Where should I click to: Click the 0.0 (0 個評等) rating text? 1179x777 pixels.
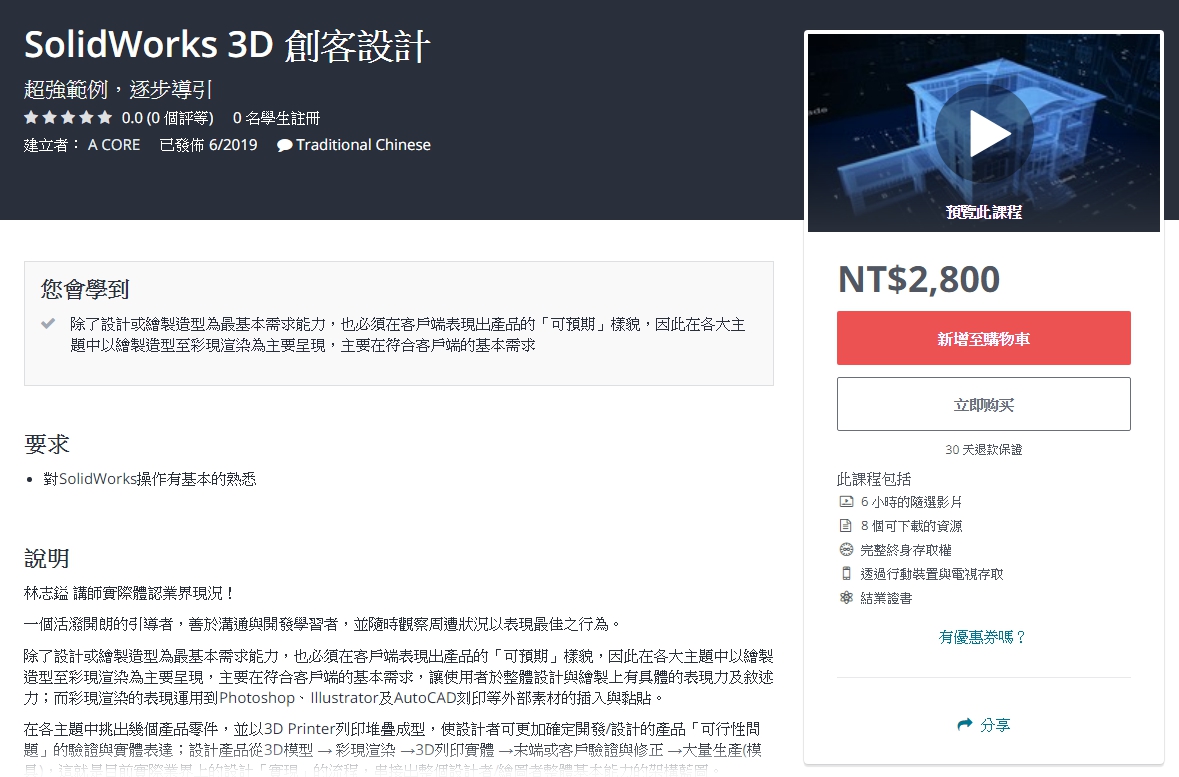click(x=168, y=118)
